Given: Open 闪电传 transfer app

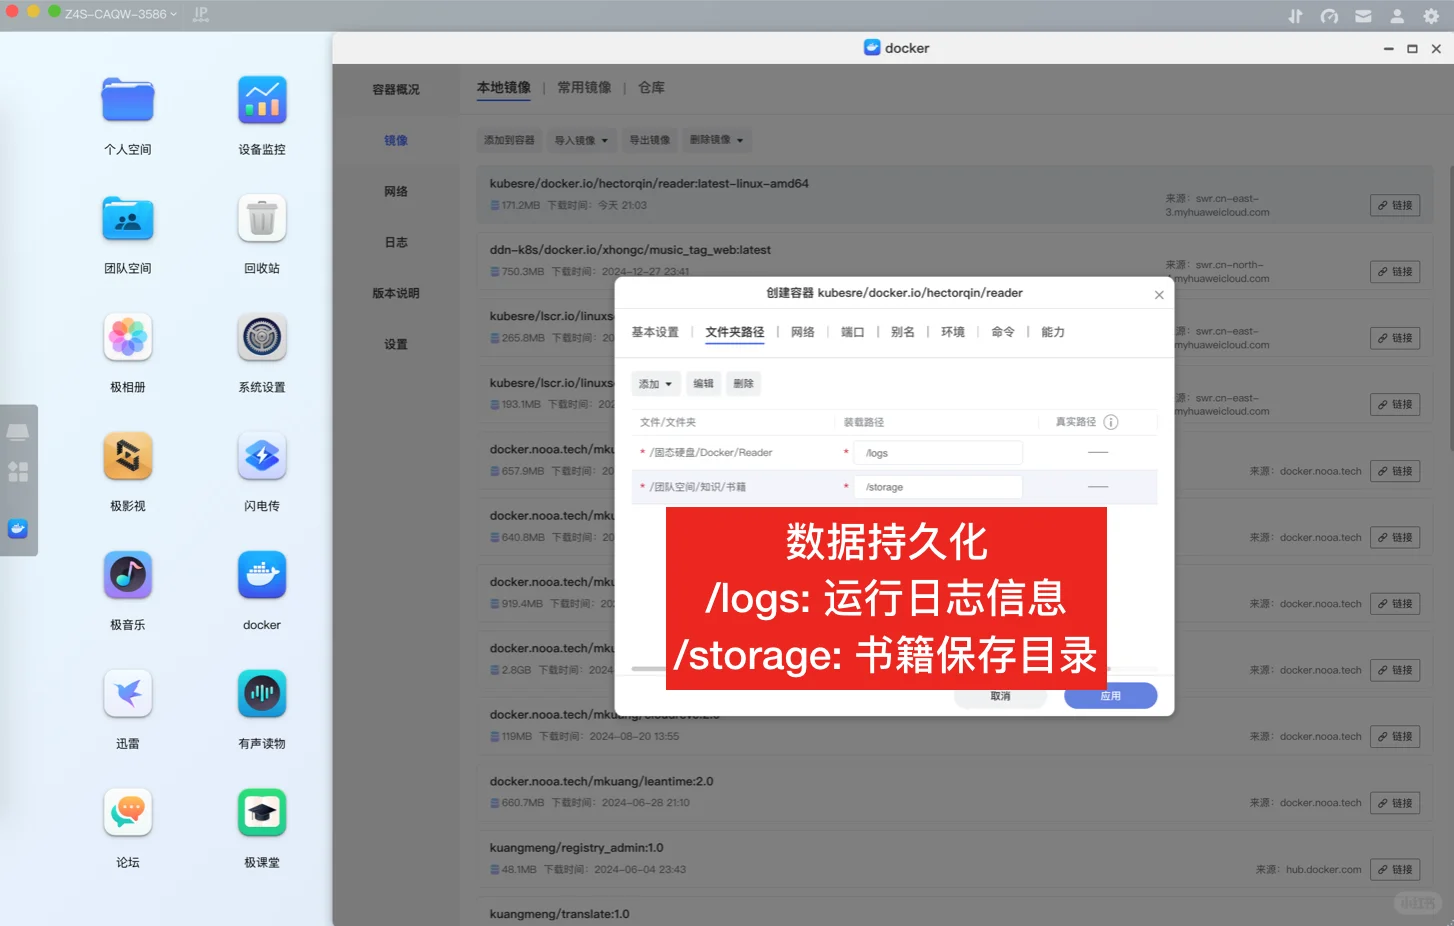Looking at the screenshot, I should tap(262, 457).
